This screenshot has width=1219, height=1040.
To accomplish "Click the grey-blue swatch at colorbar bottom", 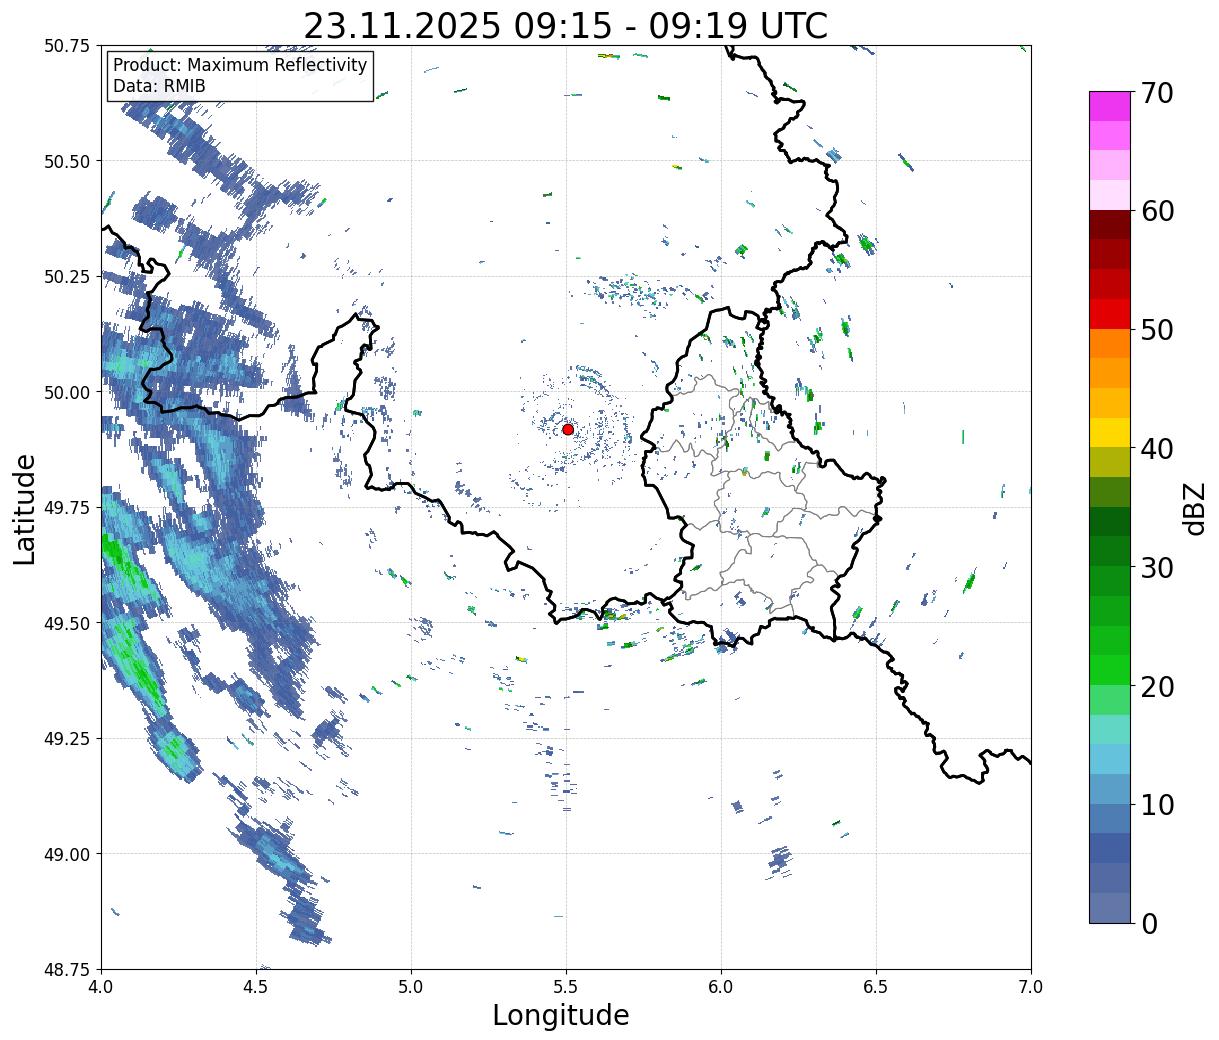I will pyautogui.click(x=1110, y=907).
